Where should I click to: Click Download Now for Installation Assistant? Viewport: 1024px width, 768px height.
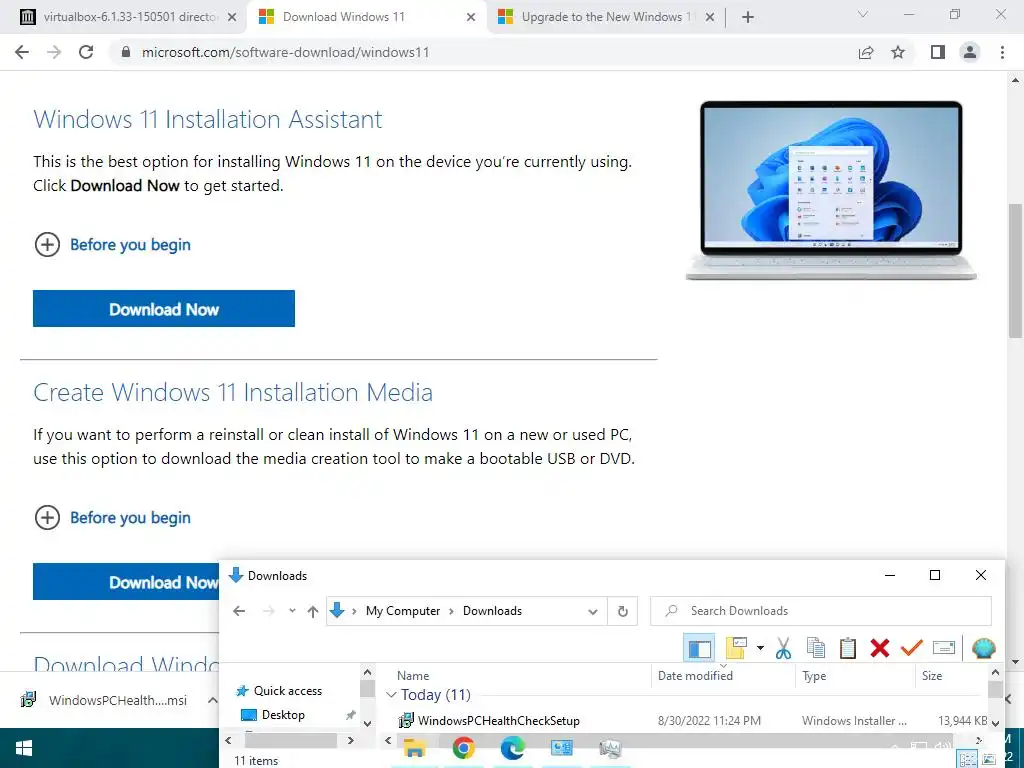(x=164, y=309)
